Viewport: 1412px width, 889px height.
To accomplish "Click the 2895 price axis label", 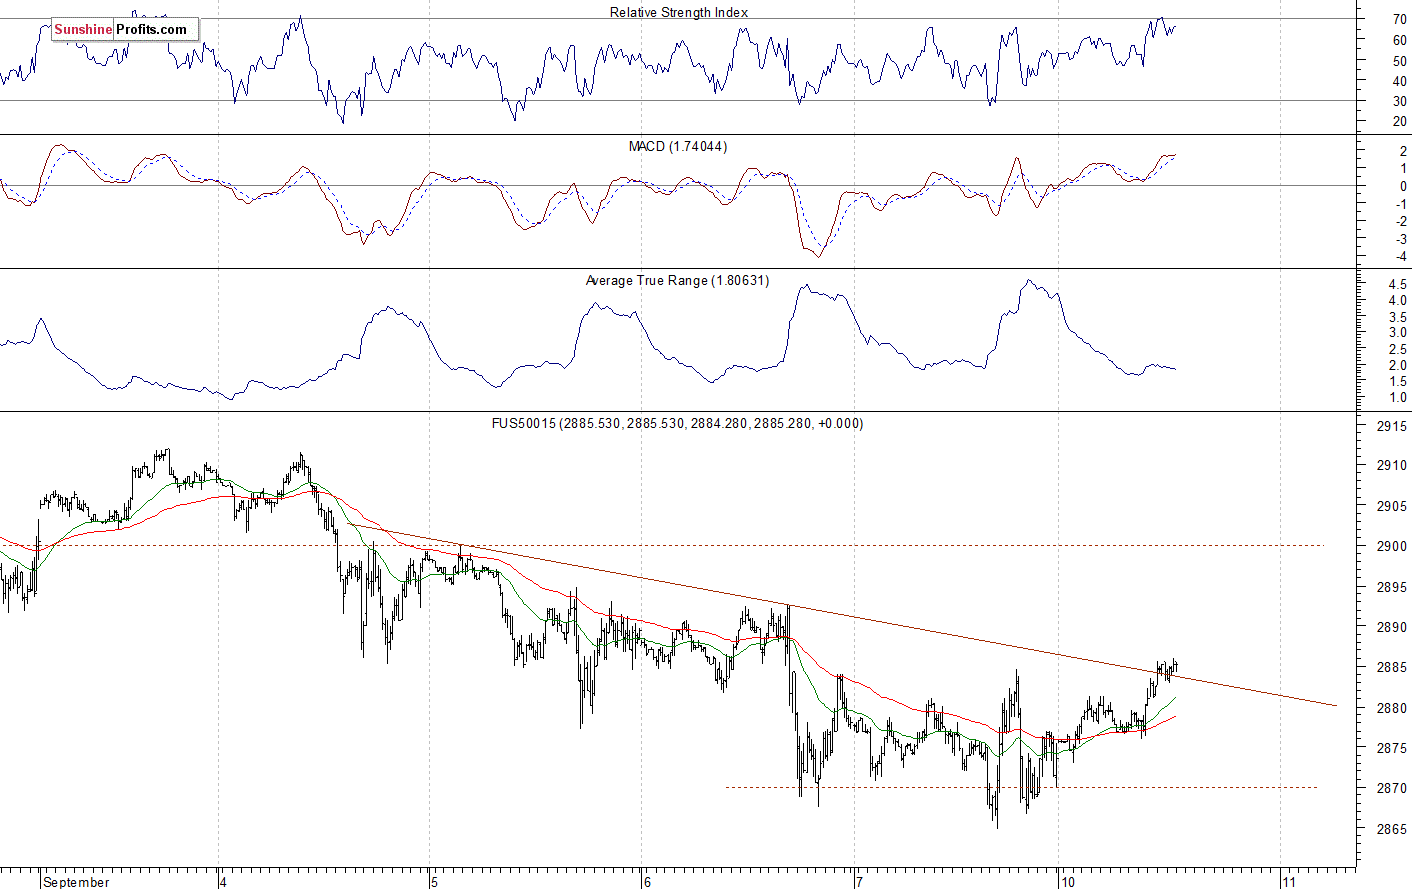I will (1392, 587).
